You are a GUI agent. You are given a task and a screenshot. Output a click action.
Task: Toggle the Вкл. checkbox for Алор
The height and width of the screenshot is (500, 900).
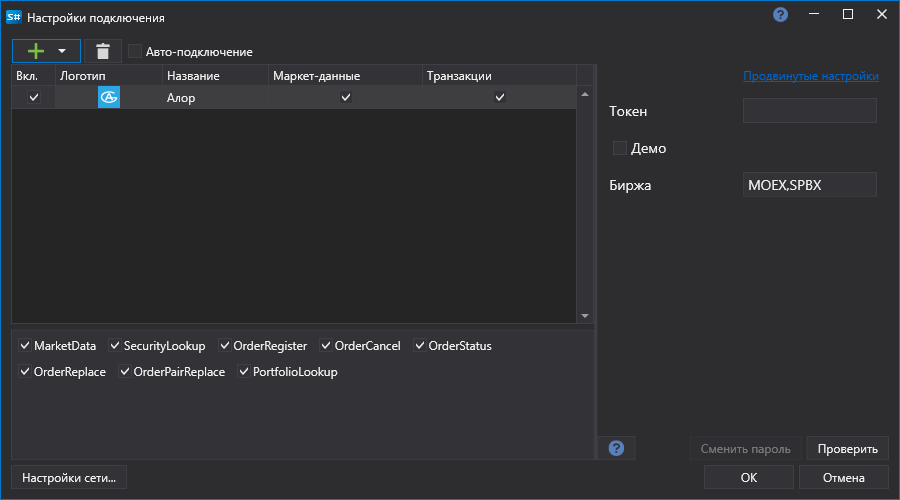tap(34, 97)
